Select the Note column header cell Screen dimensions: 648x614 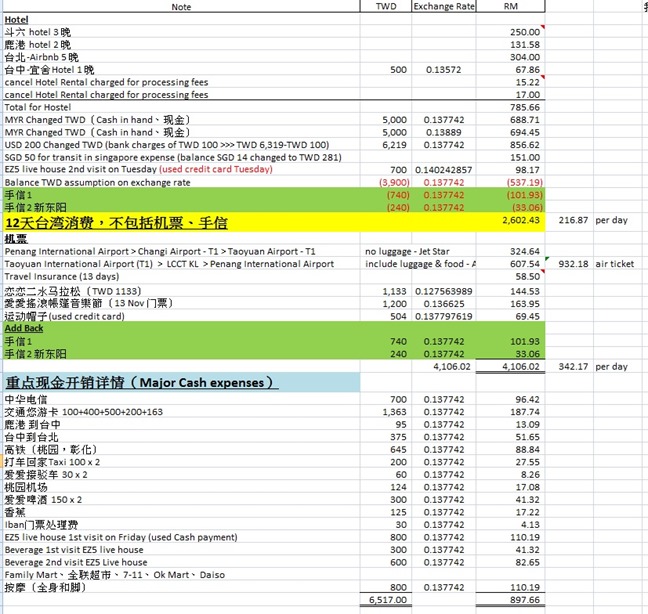[x=181, y=7]
